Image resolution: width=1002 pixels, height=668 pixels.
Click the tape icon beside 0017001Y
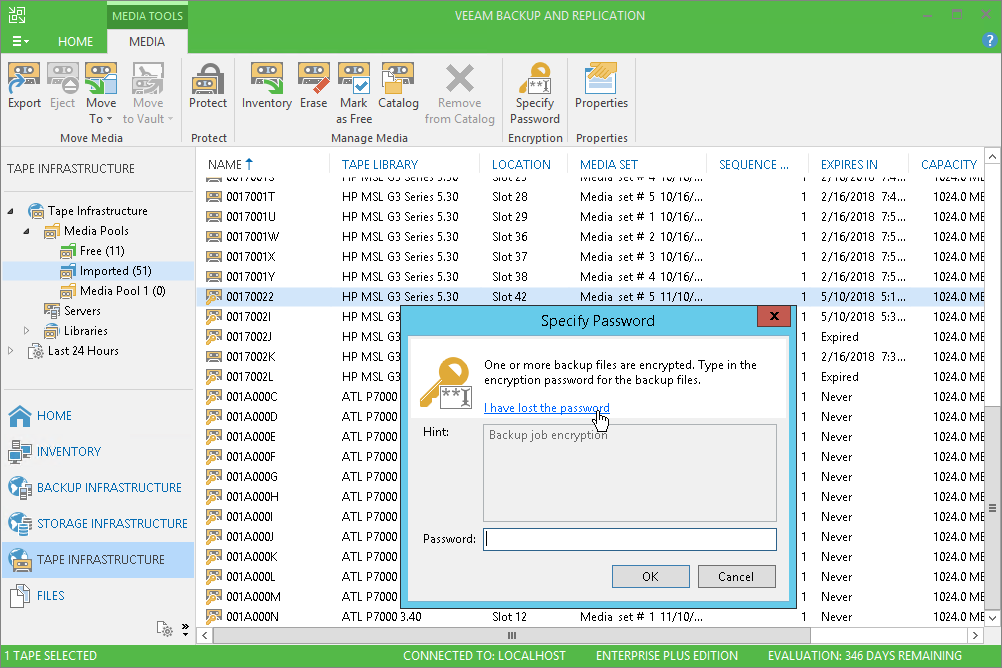coord(213,276)
